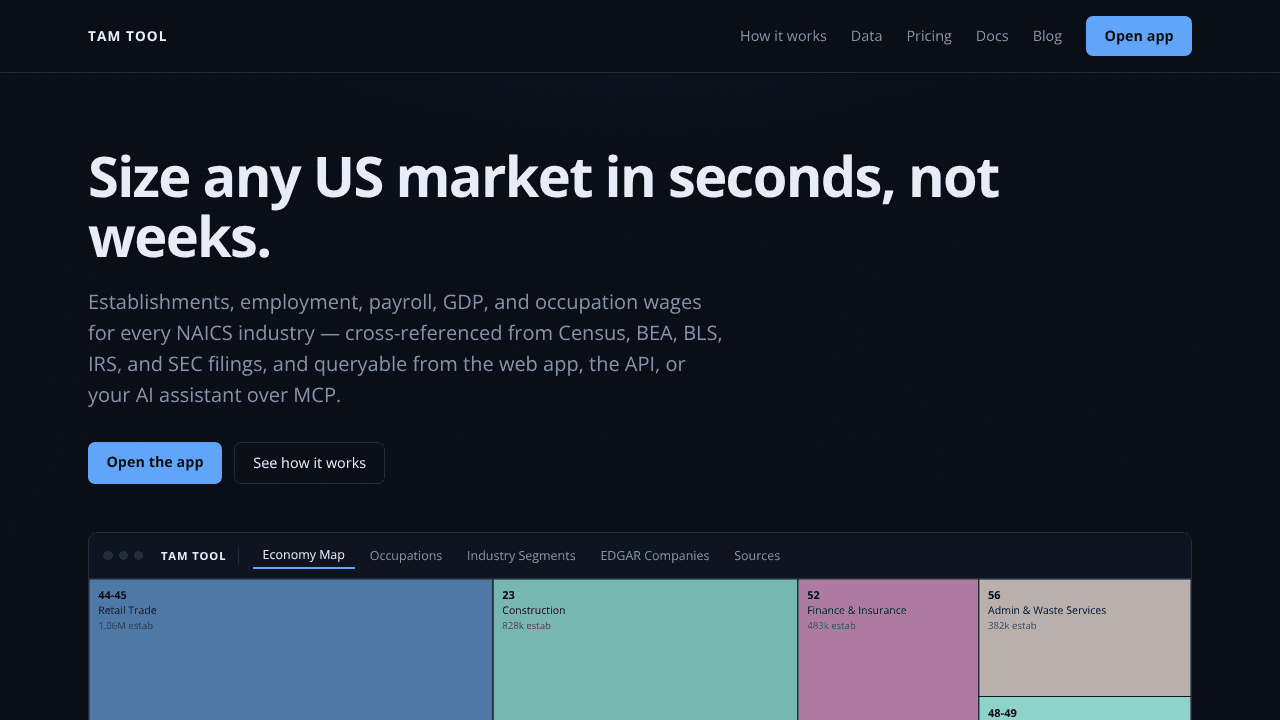Click the See how it works button
The image size is (1280, 720).
[309, 463]
